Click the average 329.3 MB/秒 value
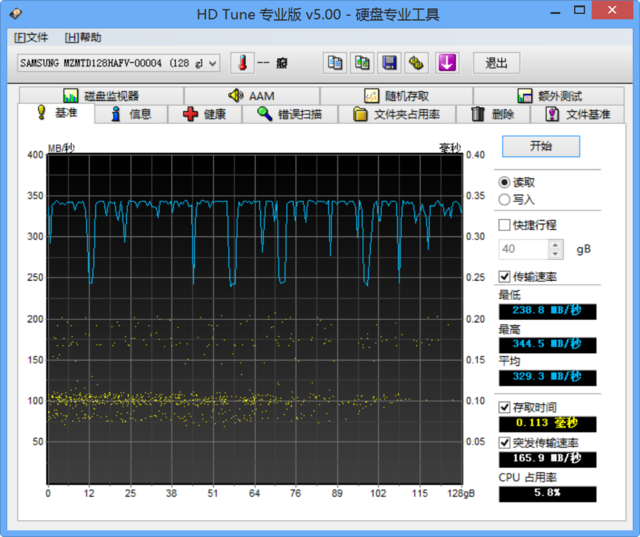This screenshot has width=640, height=537. [x=547, y=377]
